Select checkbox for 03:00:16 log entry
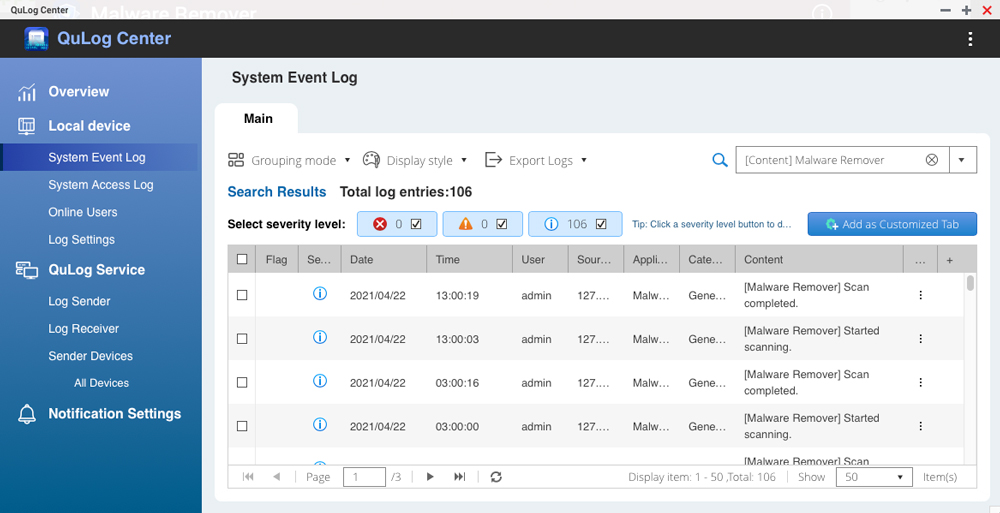This screenshot has width=1000, height=513. click(x=242, y=382)
